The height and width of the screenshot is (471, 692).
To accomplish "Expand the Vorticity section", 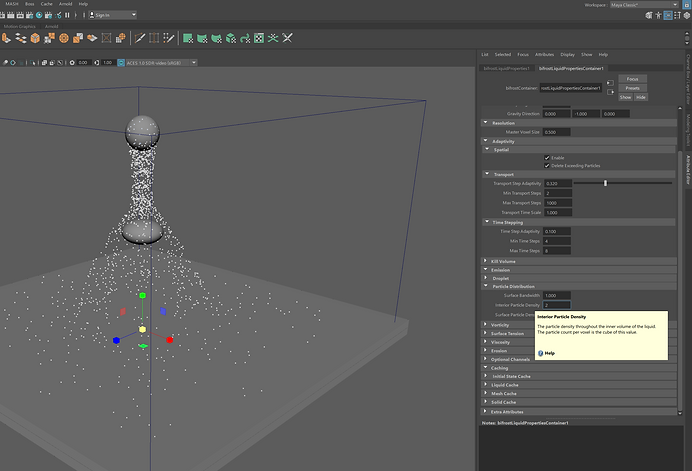I will (x=486, y=324).
